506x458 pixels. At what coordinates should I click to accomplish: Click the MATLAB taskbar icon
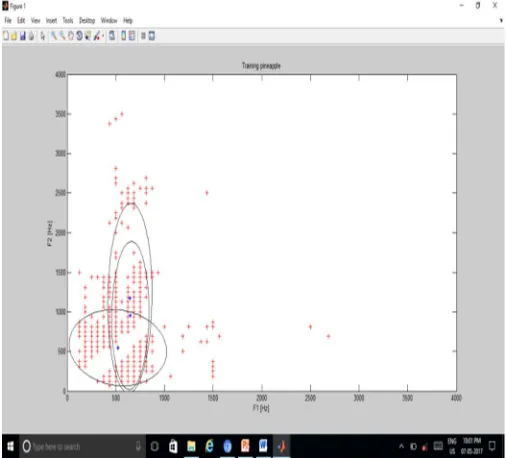point(282,446)
